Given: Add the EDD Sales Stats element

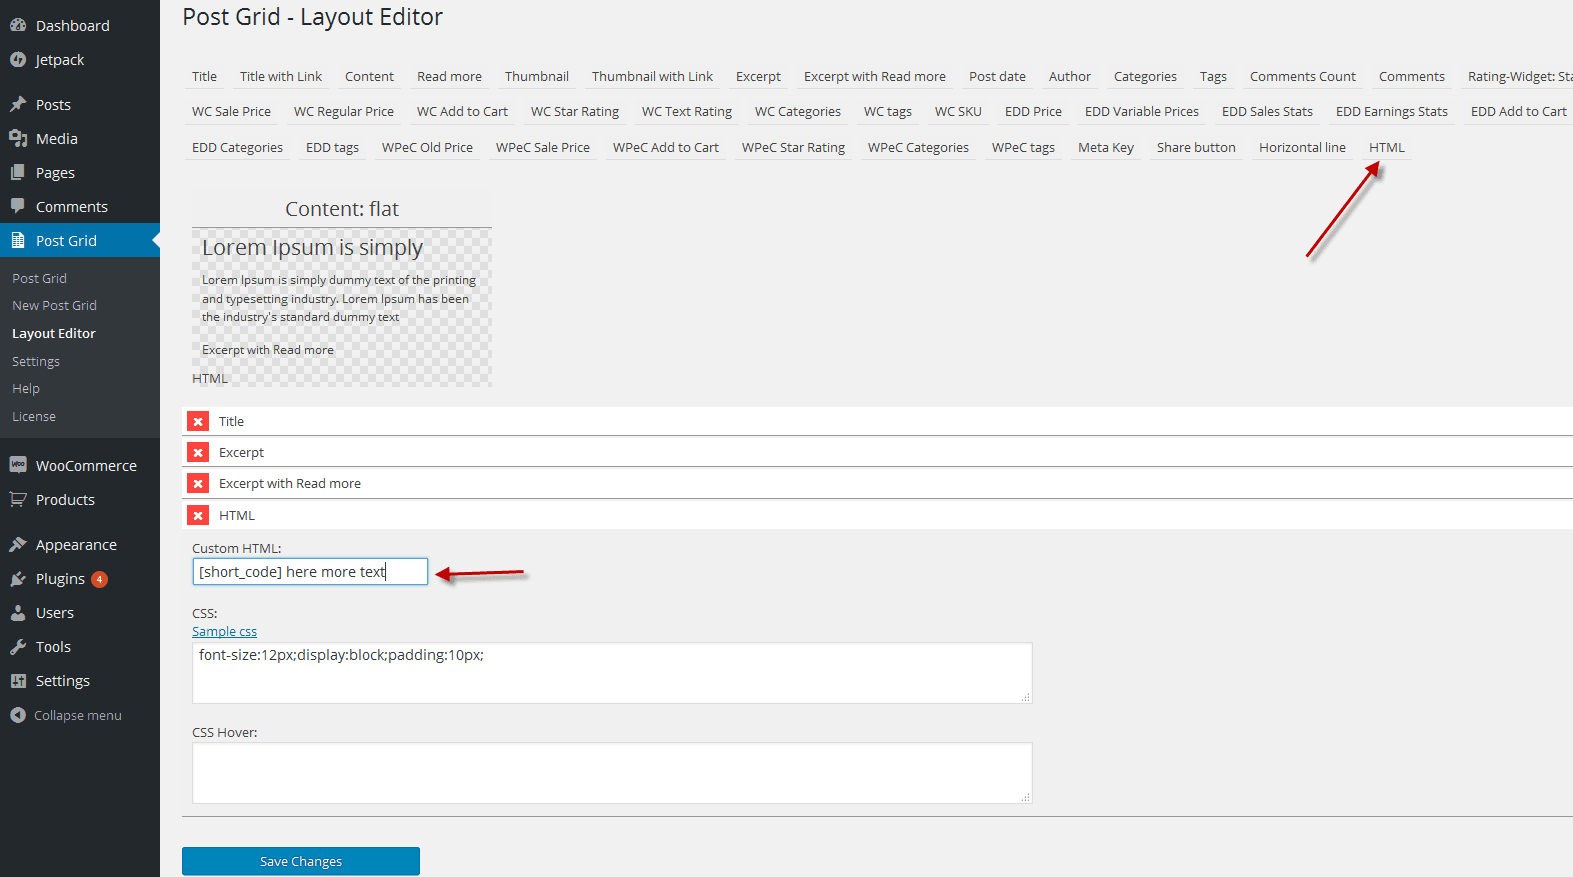Looking at the screenshot, I should (1267, 112).
